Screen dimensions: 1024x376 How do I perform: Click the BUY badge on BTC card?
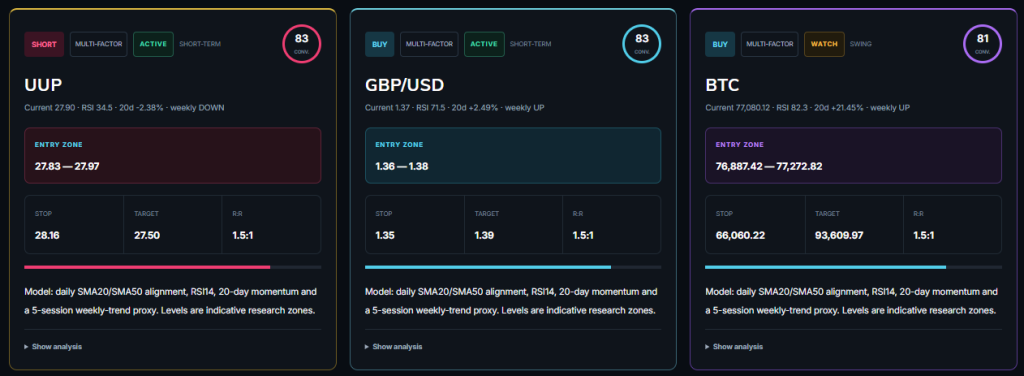[720, 44]
